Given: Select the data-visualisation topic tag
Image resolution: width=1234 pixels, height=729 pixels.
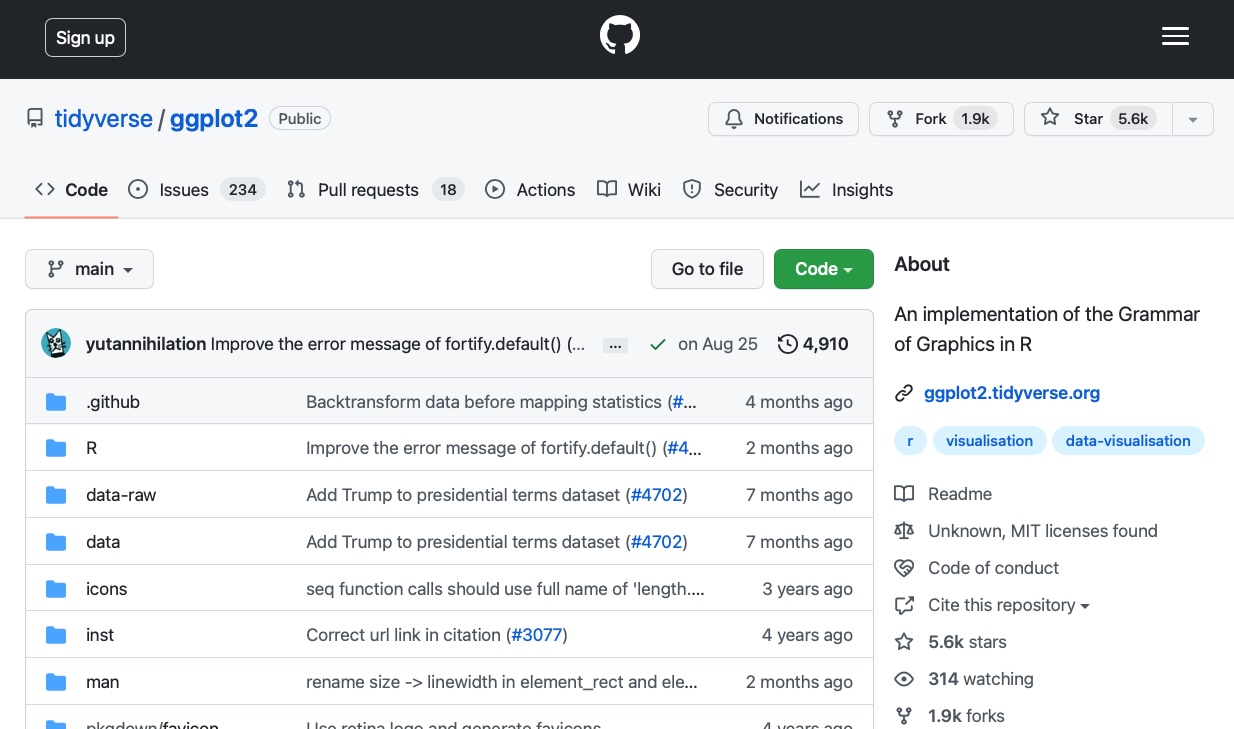Looking at the screenshot, I should tap(1127, 441).
